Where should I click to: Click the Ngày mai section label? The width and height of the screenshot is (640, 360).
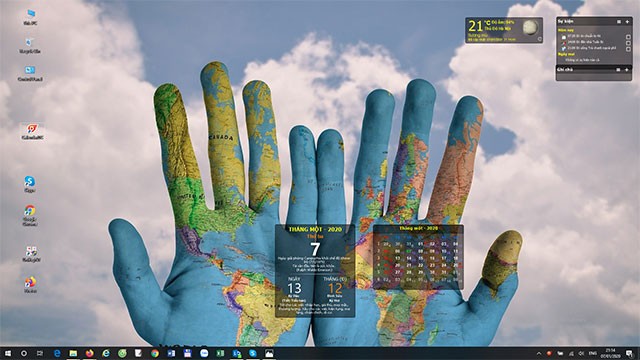[566, 54]
